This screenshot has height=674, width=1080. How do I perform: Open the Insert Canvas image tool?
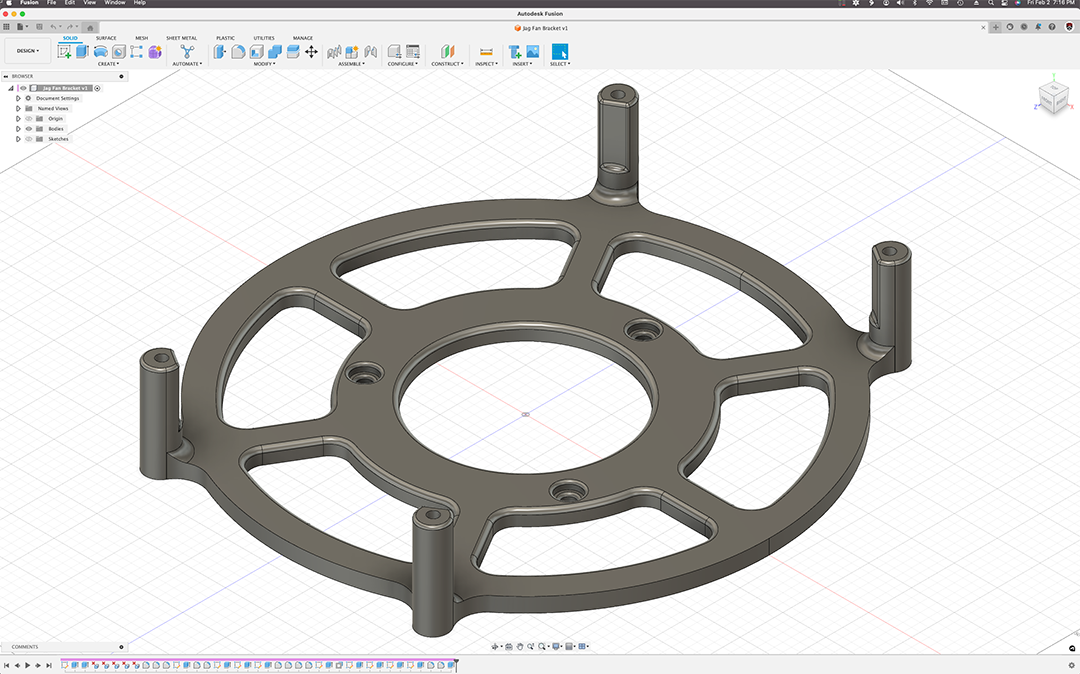[x=532, y=52]
